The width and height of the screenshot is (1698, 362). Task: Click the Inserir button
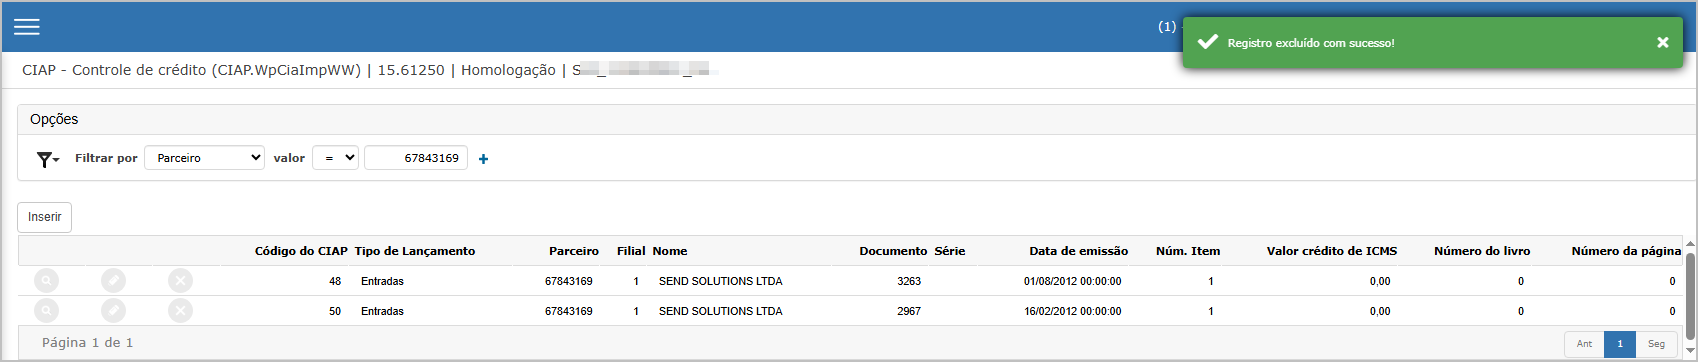pos(45,217)
